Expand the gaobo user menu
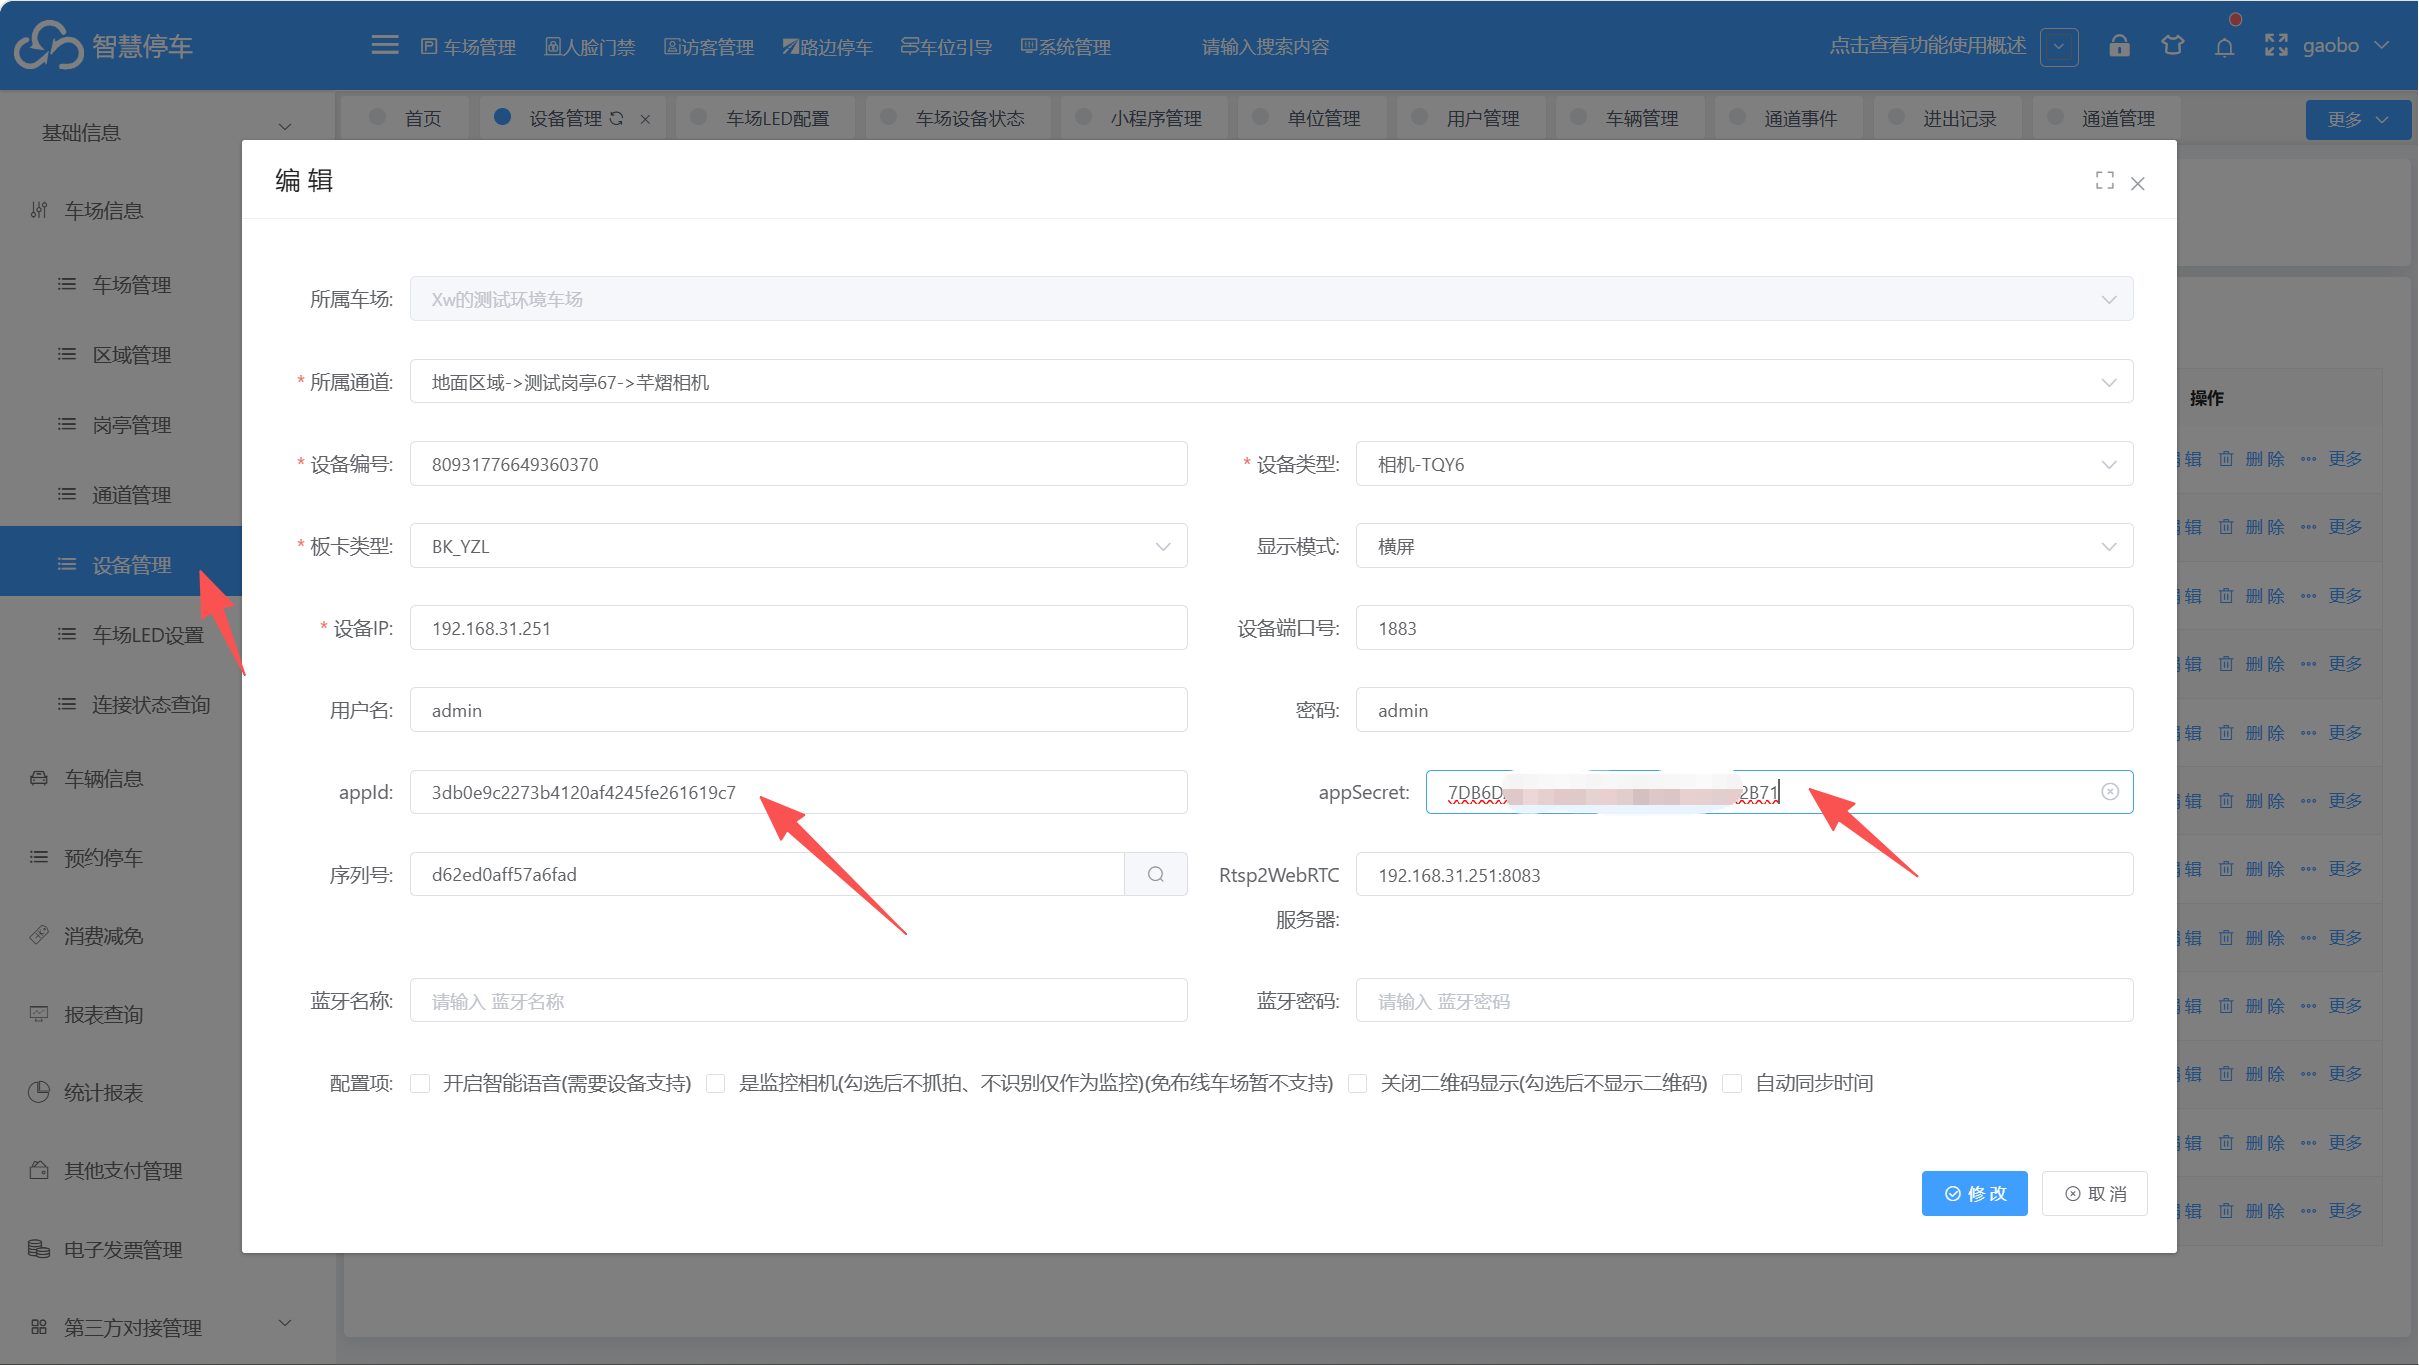2419x1365 pixels. tap(2345, 46)
